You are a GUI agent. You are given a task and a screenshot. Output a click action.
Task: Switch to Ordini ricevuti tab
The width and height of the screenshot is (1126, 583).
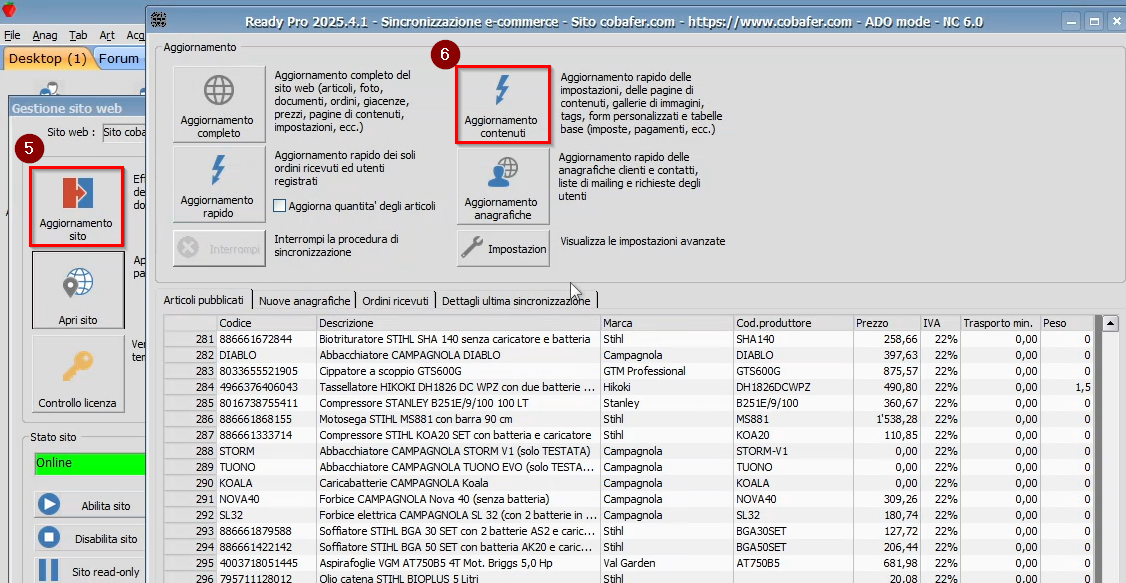coord(396,301)
